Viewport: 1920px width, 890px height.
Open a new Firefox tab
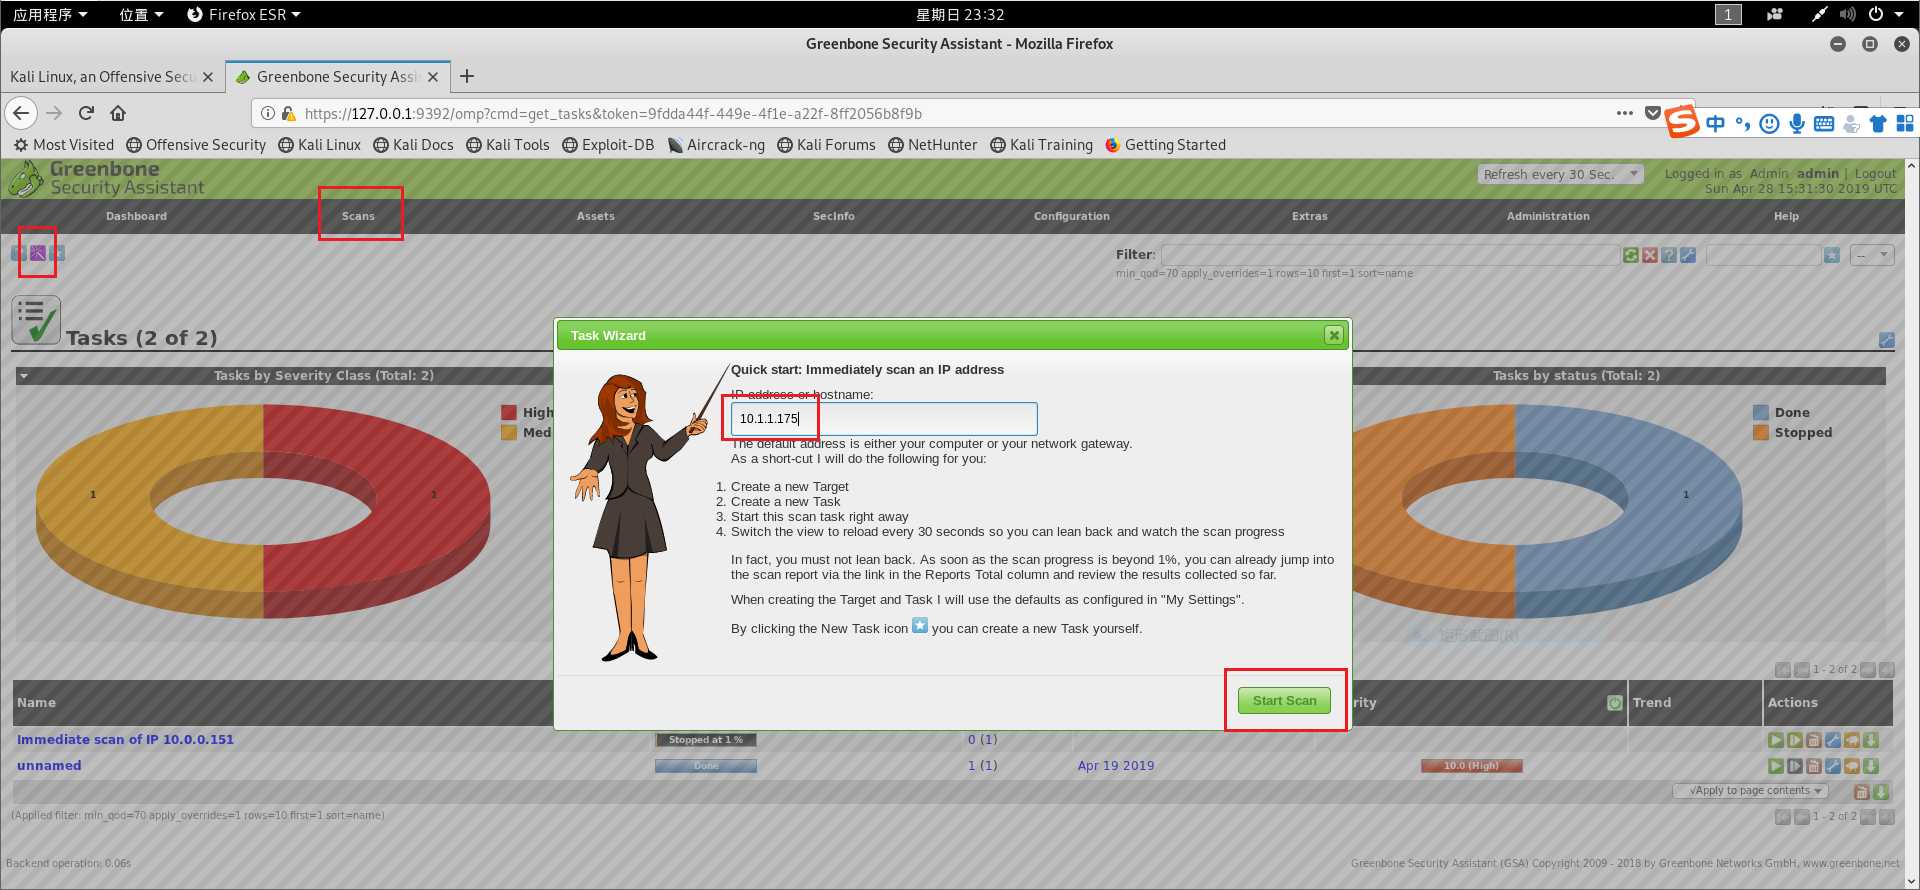point(467,76)
